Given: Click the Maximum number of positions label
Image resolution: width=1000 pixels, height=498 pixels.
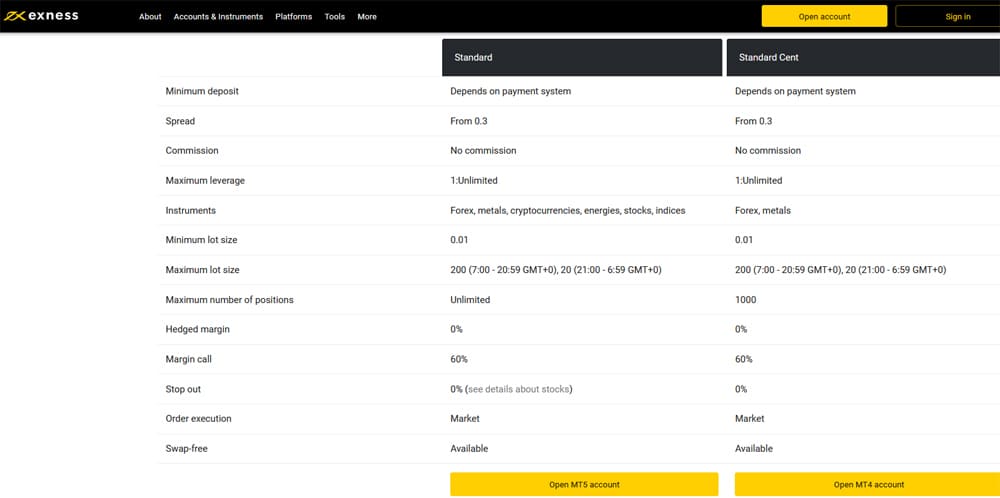Looking at the screenshot, I should (229, 300).
